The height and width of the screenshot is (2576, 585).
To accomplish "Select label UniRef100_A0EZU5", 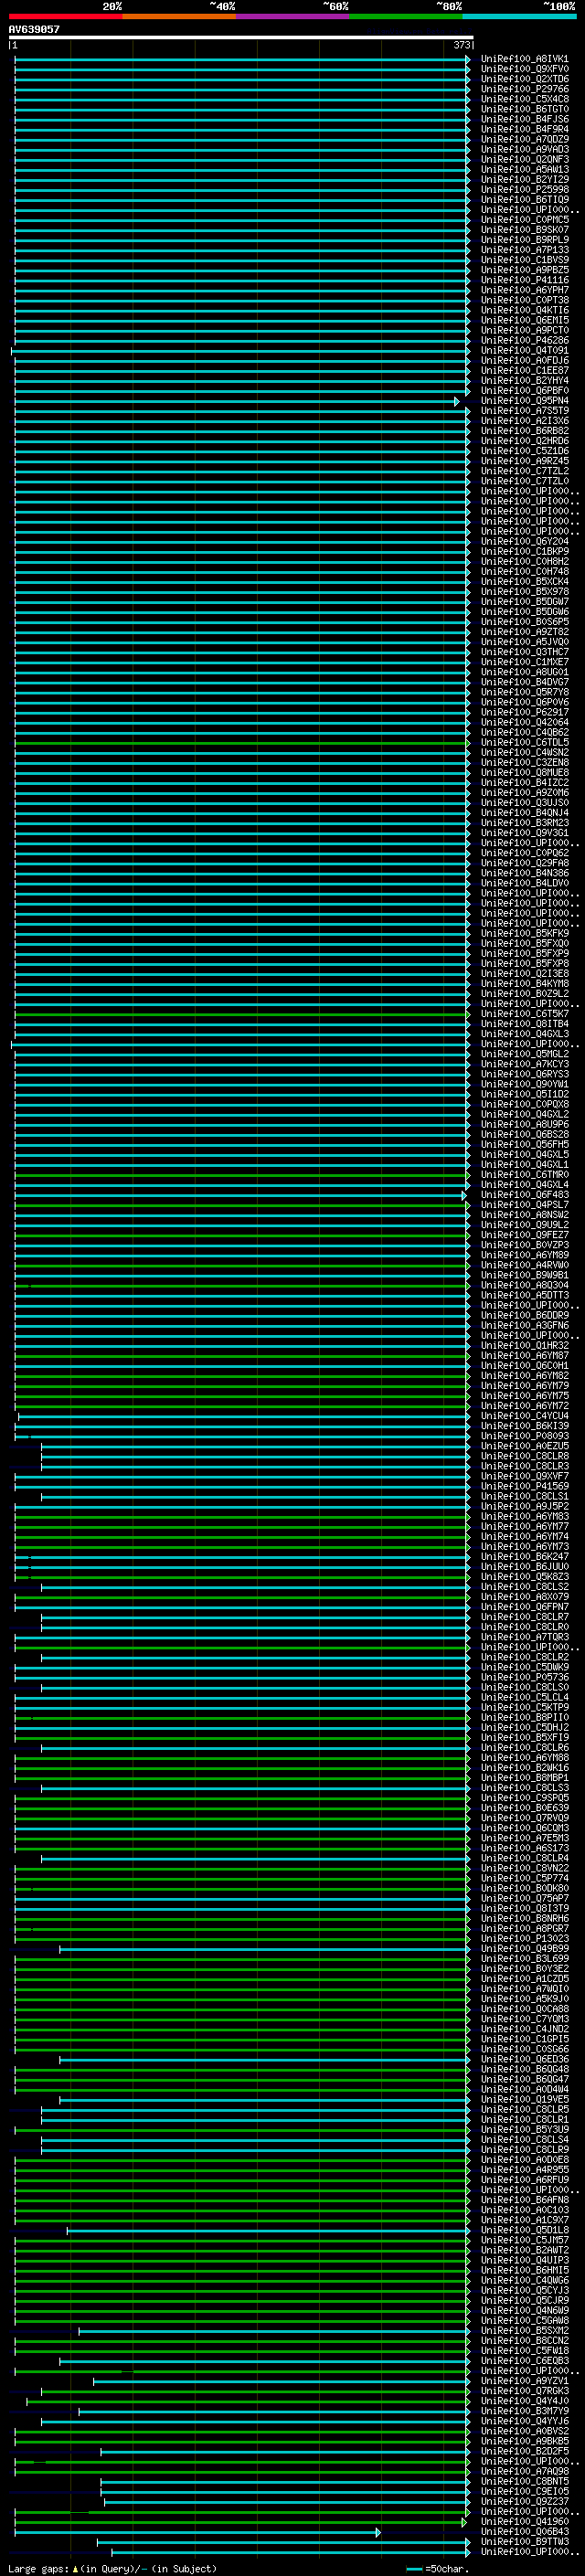I will click(x=524, y=1446).
